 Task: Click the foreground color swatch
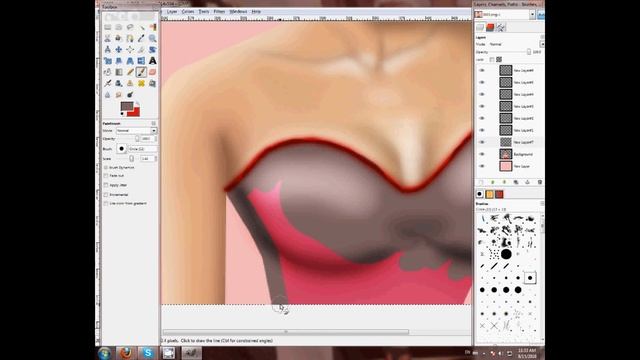point(127,106)
